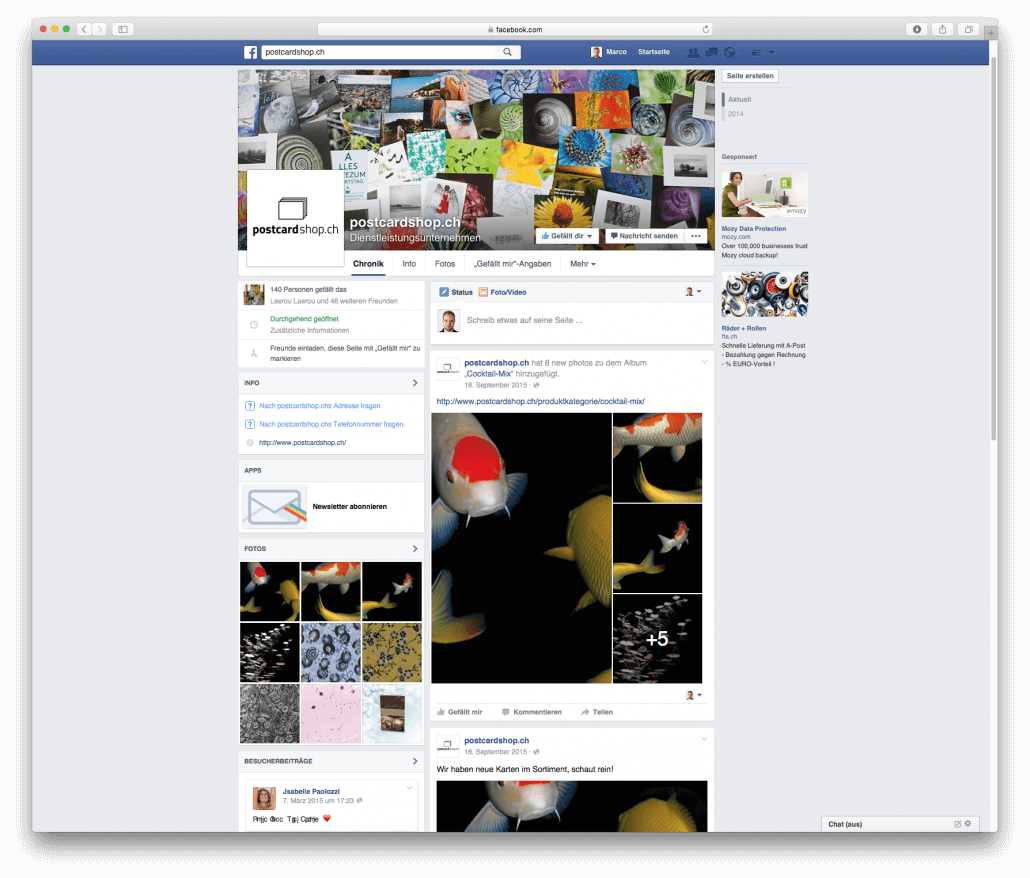Open friend requests icon in top bar

pyautogui.click(x=693, y=53)
